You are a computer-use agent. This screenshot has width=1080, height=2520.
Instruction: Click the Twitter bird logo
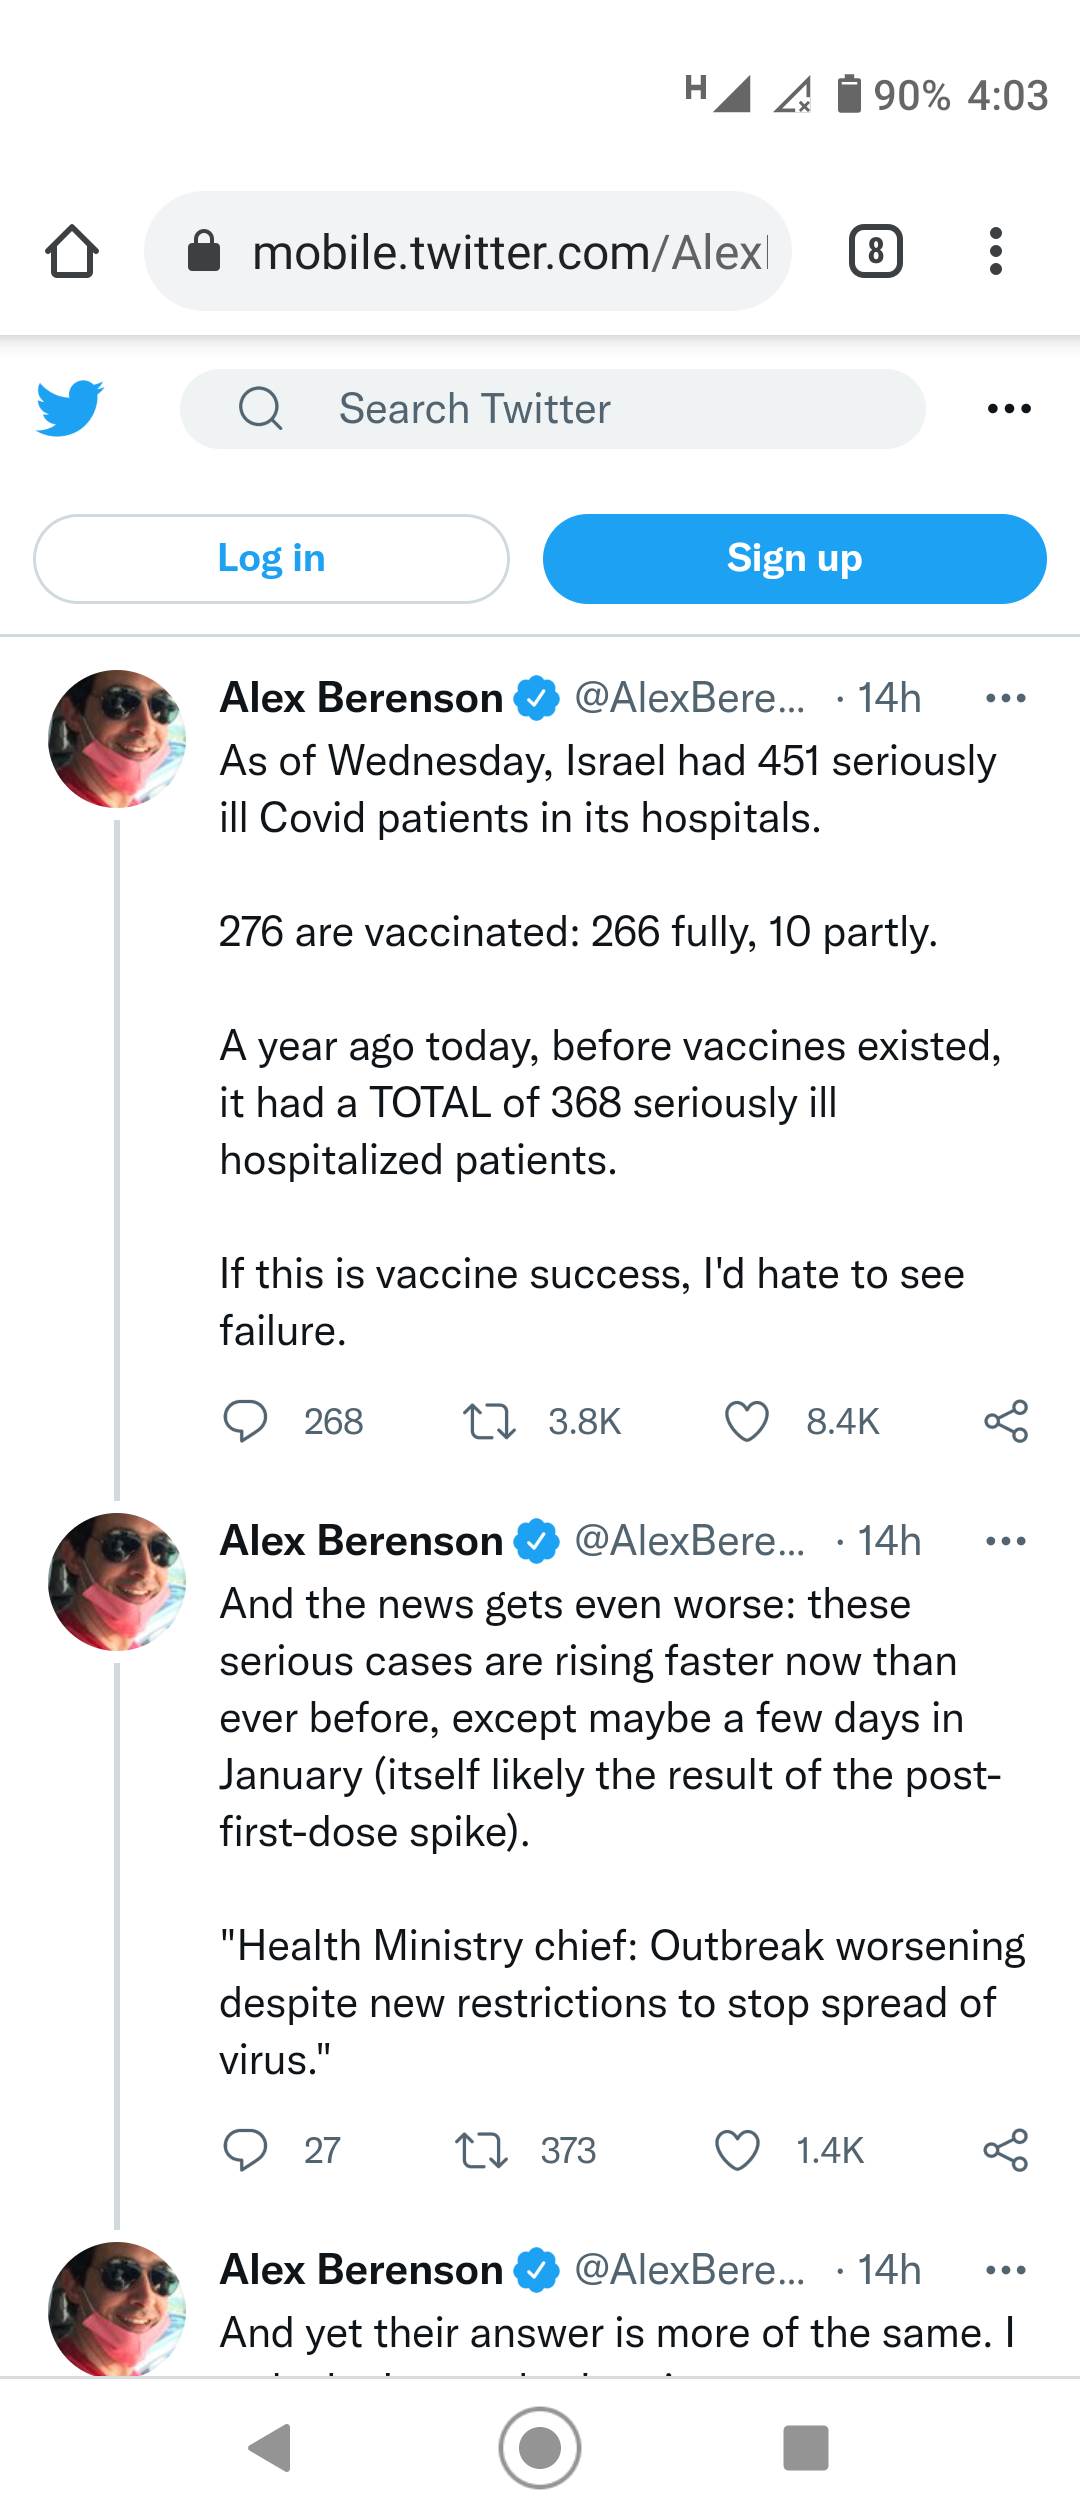[69, 408]
